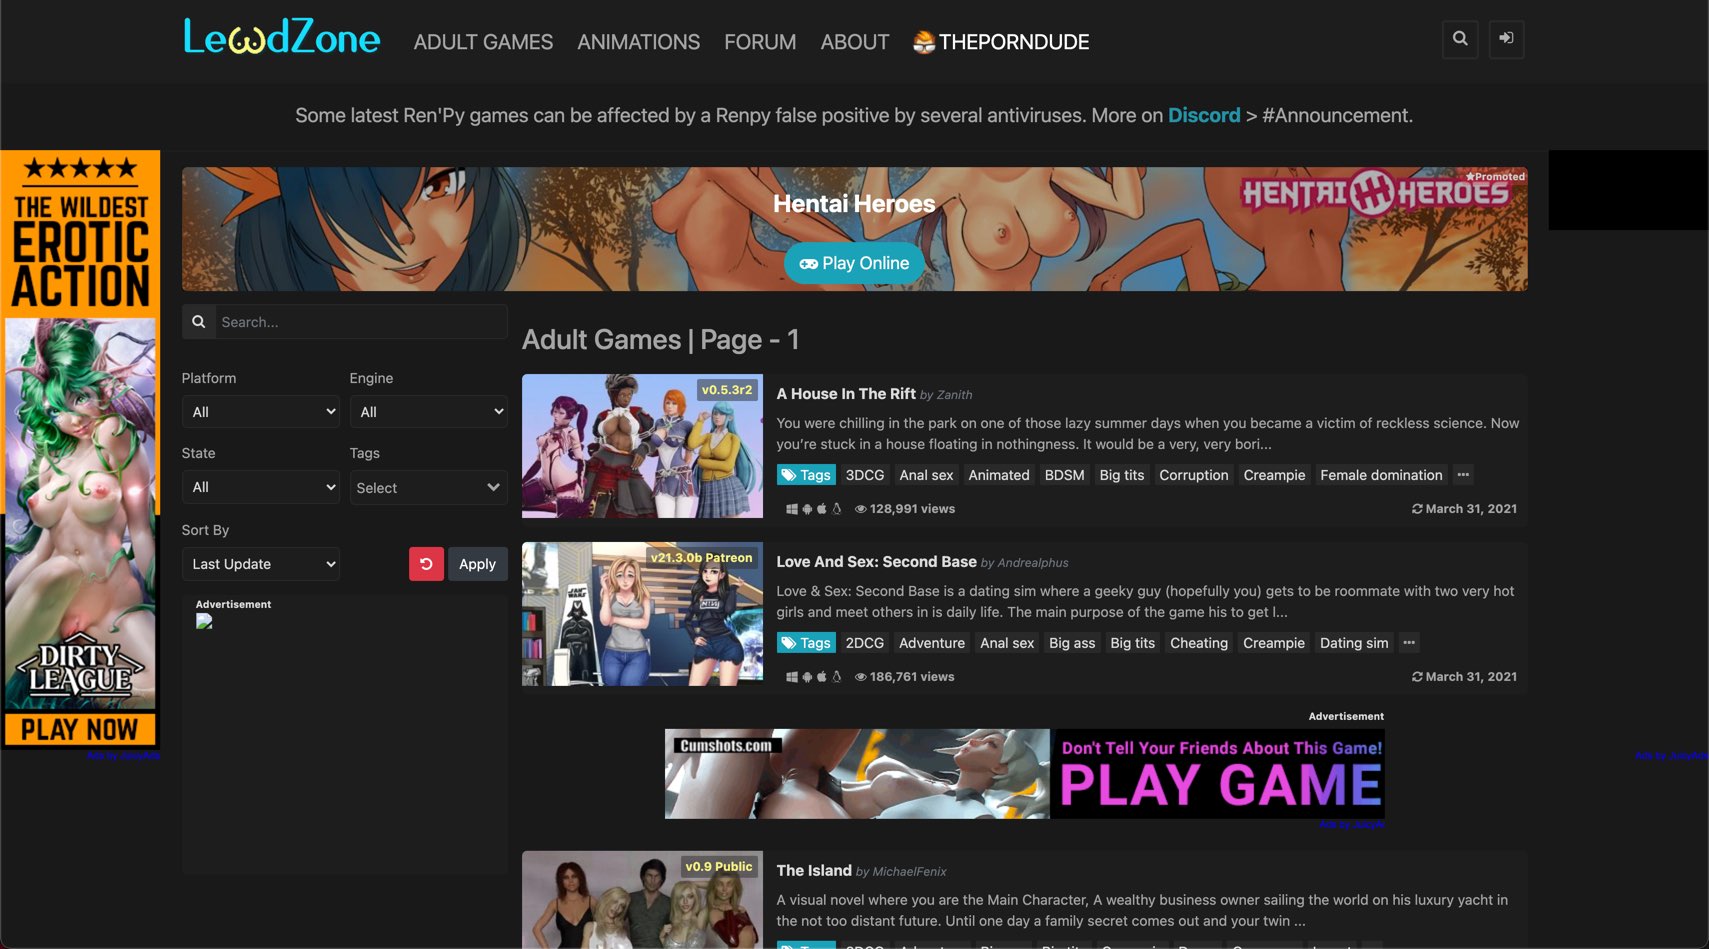Click the Play Online button
The image size is (1709, 949).
[x=854, y=263]
